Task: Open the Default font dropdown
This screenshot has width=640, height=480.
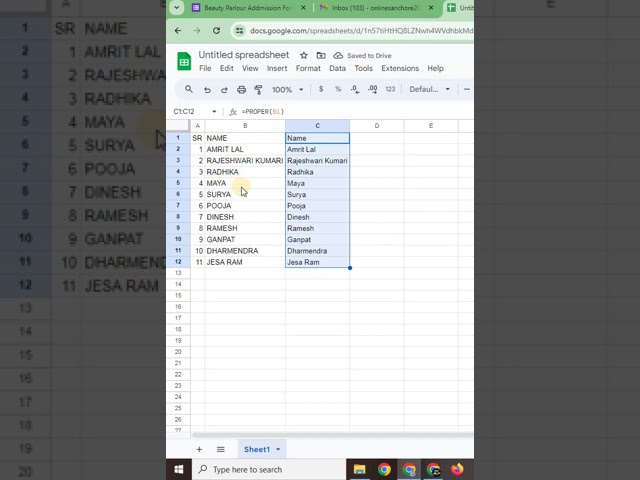Action: click(429, 89)
